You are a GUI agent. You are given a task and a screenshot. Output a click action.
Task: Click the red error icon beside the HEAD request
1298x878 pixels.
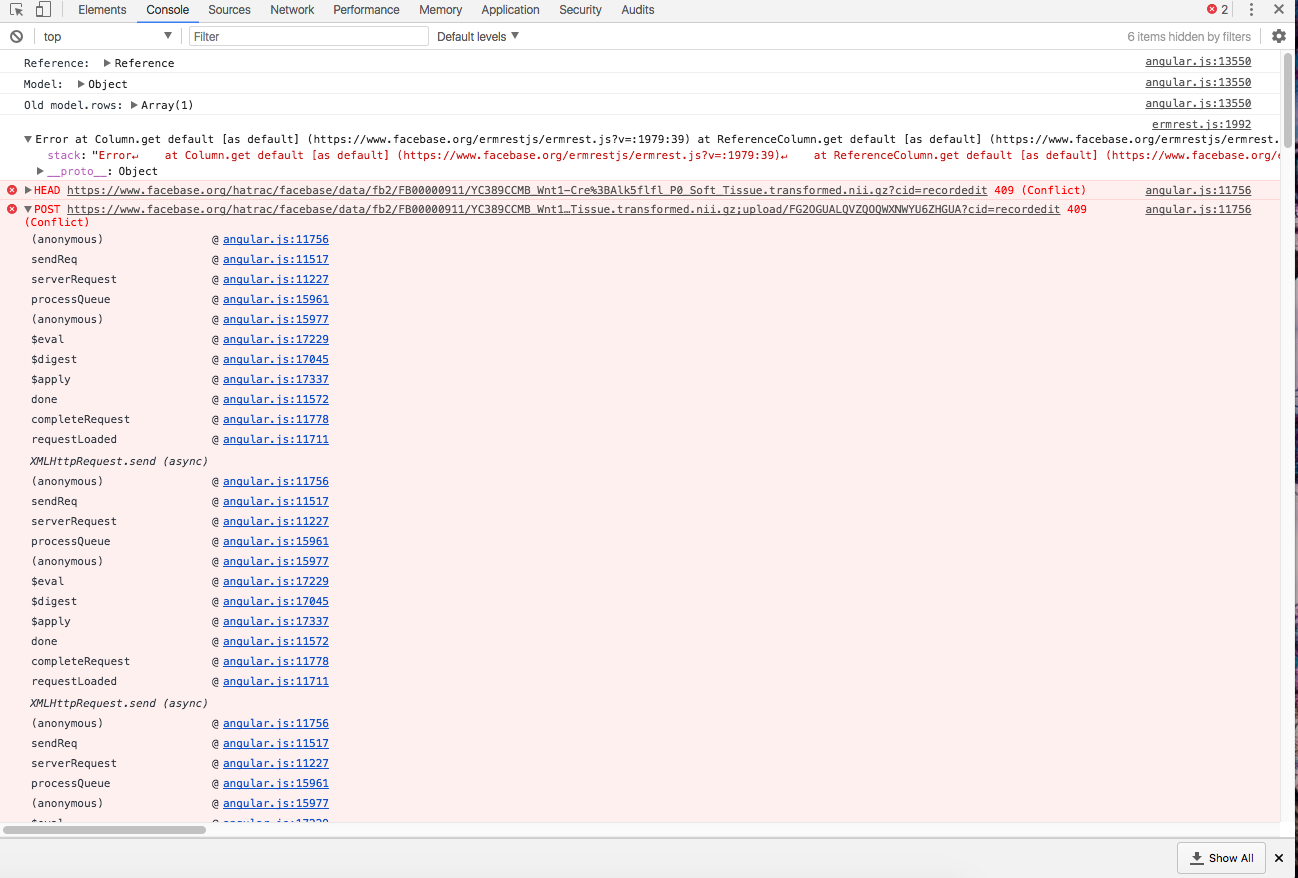pos(11,190)
